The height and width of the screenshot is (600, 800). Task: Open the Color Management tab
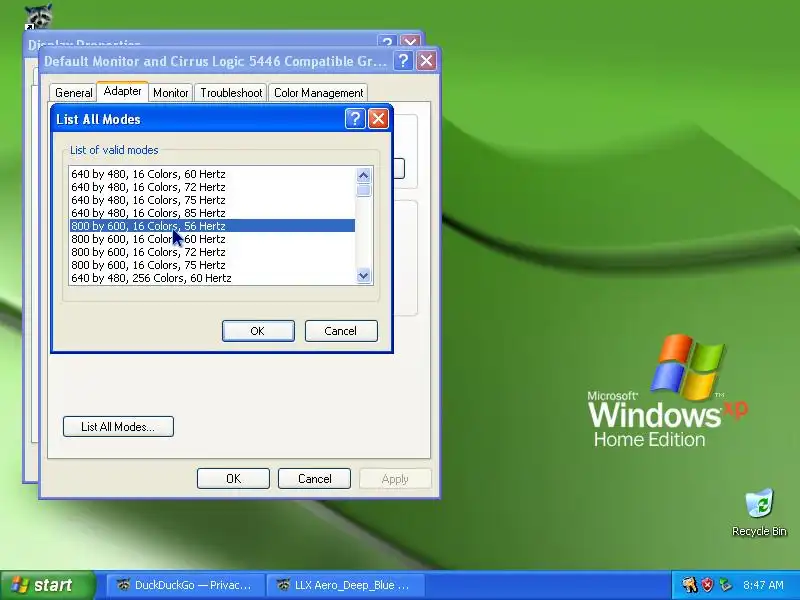pos(318,93)
